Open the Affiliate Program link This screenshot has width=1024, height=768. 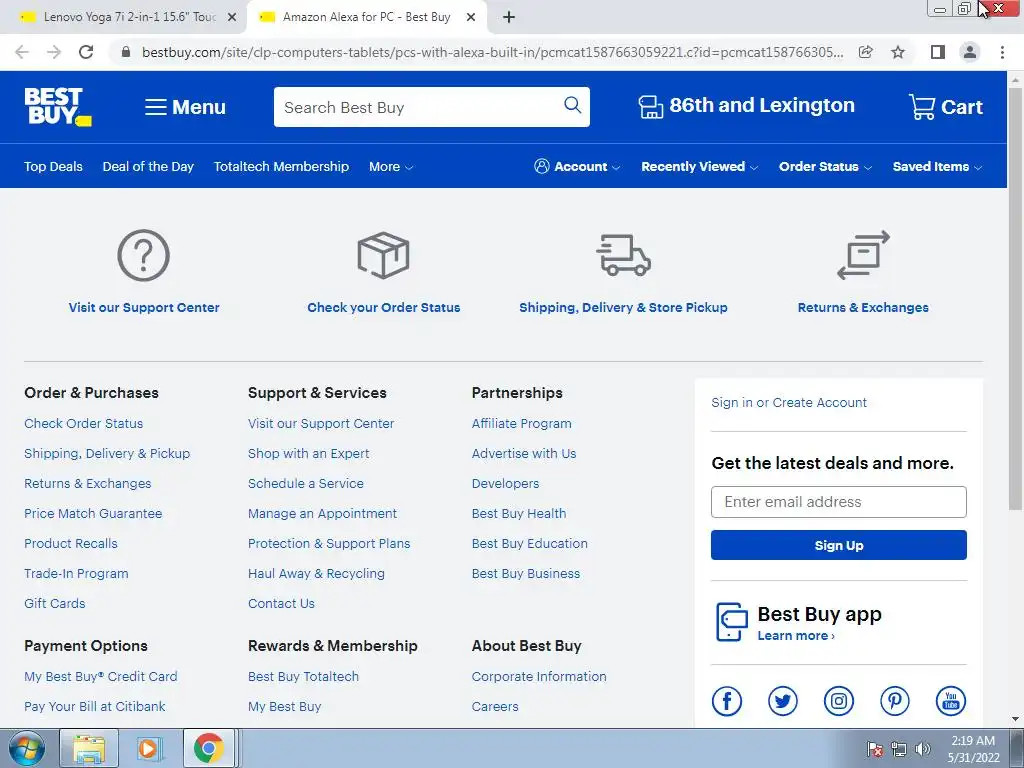(521, 423)
